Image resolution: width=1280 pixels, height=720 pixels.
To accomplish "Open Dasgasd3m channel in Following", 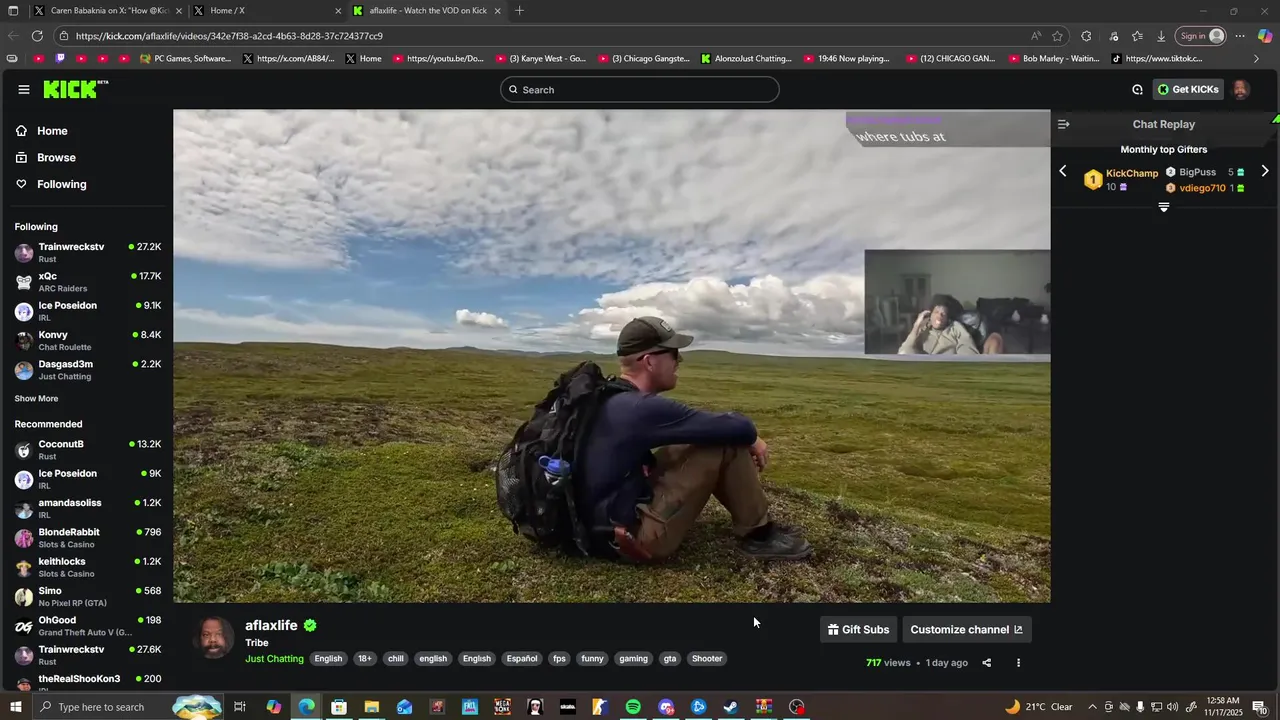I will pyautogui.click(x=88, y=370).
